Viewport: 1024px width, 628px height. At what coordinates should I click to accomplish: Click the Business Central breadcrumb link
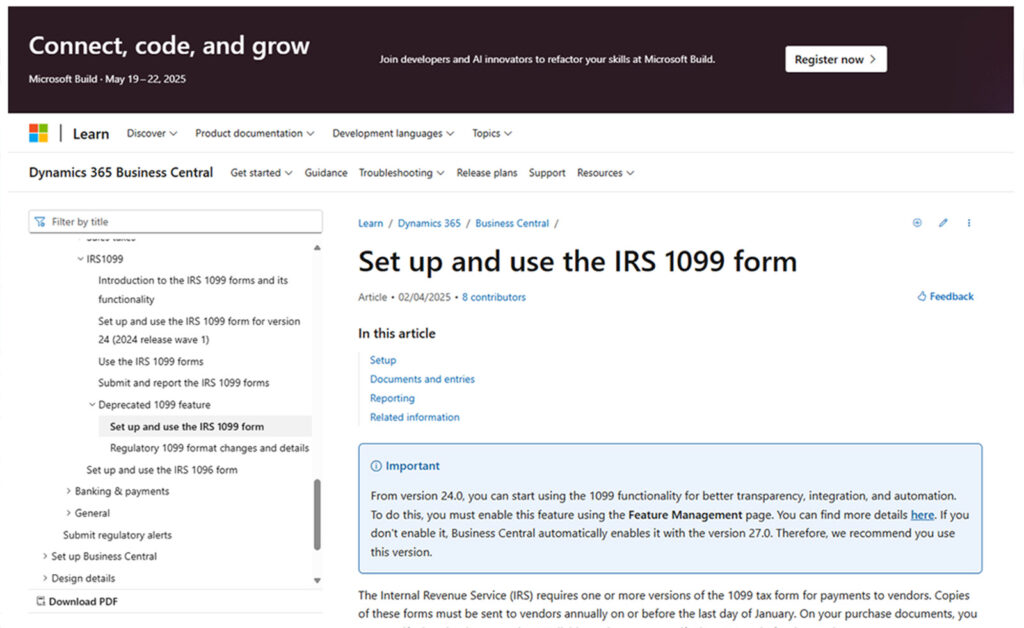[512, 223]
